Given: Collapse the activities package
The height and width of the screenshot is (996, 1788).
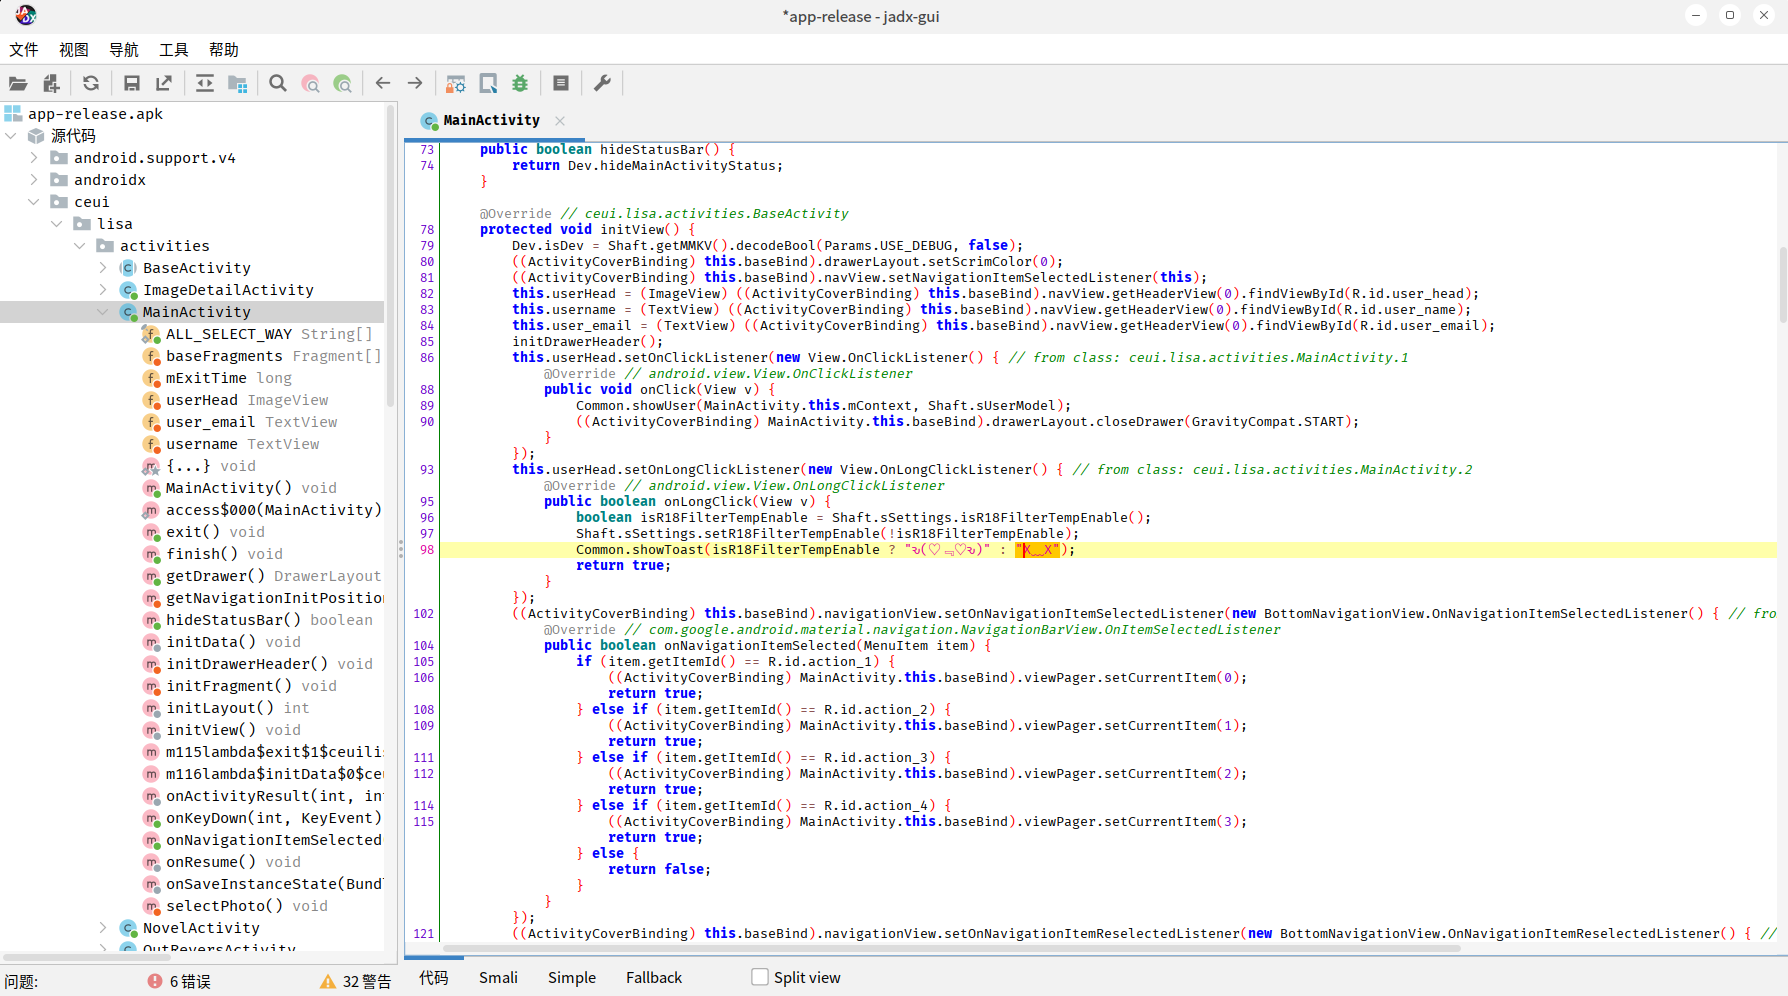Looking at the screenshot, I should point(80,246).
